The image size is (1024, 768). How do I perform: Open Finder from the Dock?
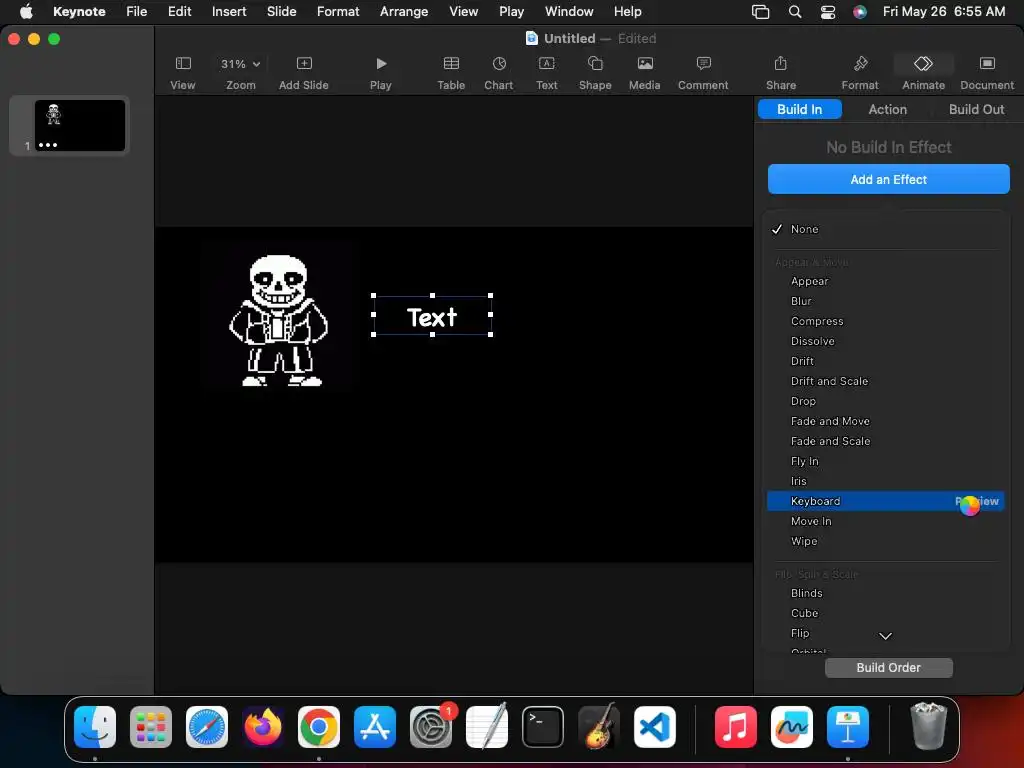pos(95,727)
